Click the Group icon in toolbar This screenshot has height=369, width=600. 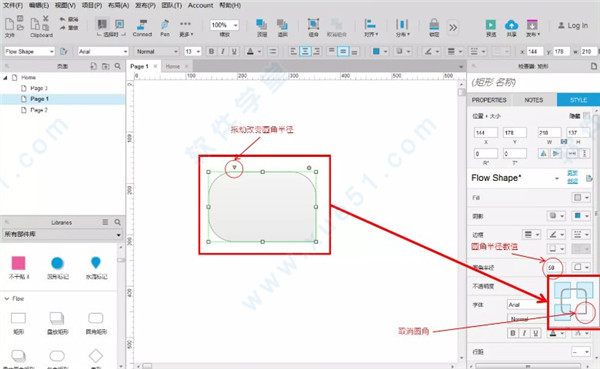[313, 24]
